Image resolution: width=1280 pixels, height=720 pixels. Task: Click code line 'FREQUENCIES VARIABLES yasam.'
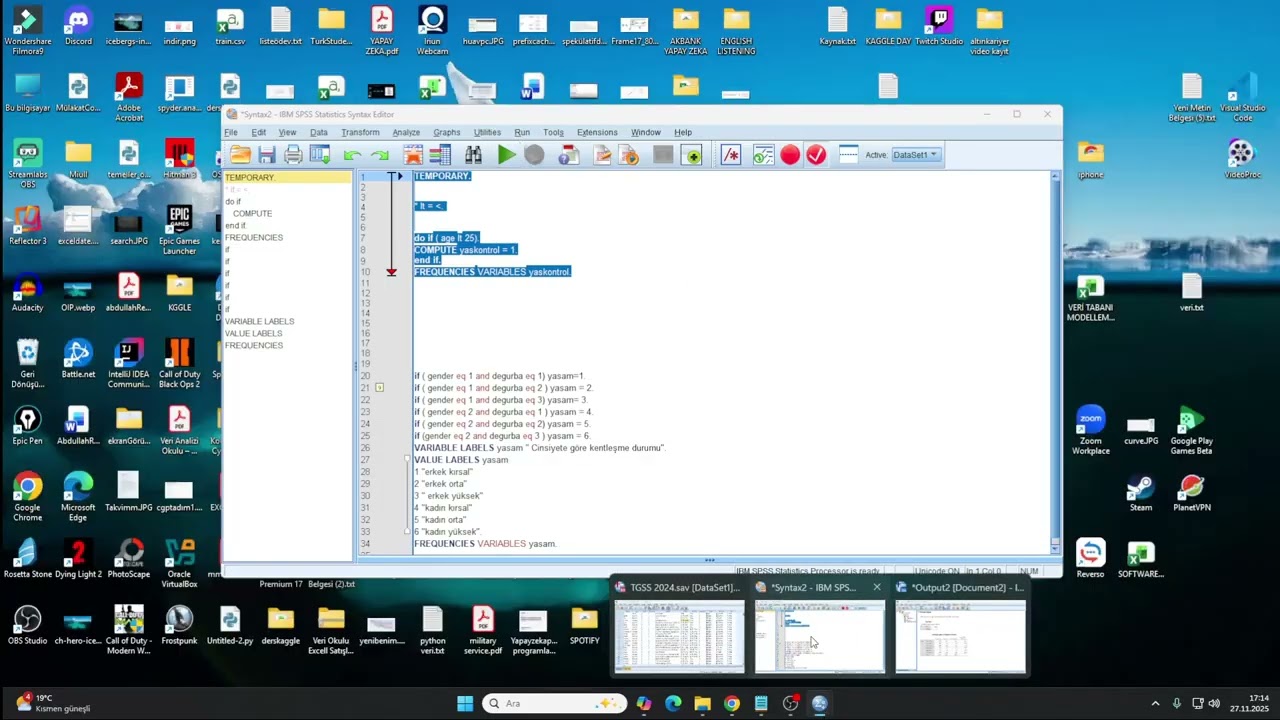point(485,544)
